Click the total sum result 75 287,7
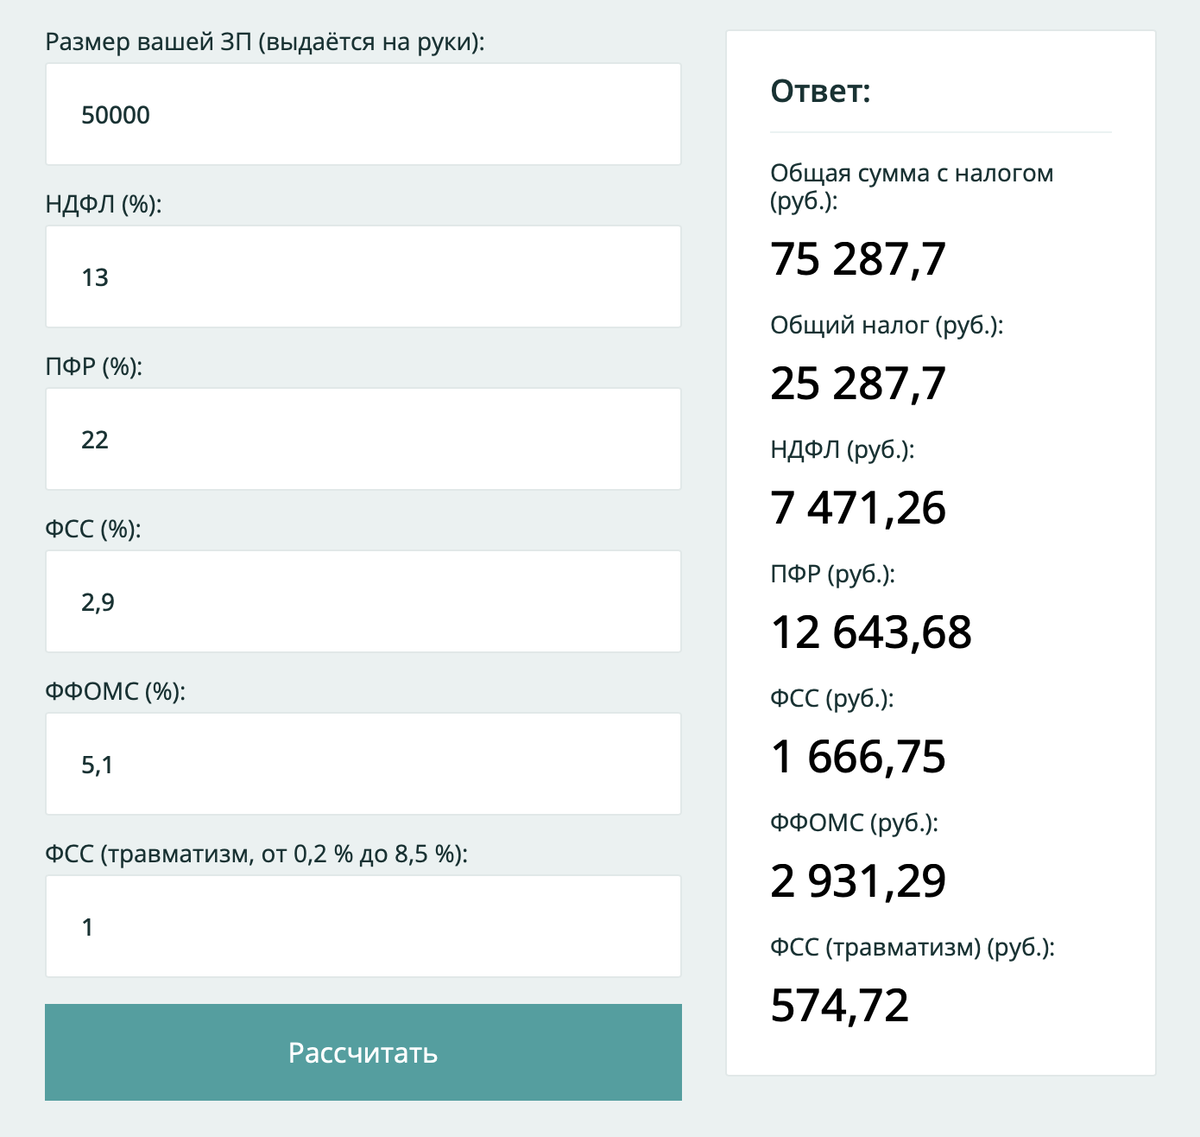 858,260
